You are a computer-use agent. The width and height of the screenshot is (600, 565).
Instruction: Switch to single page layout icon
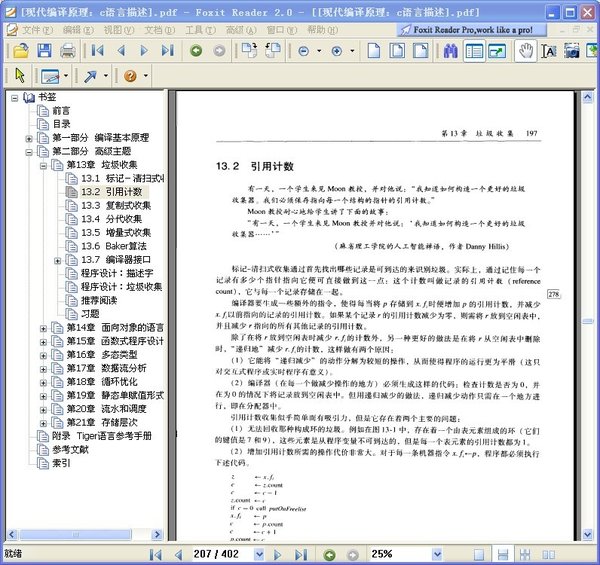pos(478,554)
